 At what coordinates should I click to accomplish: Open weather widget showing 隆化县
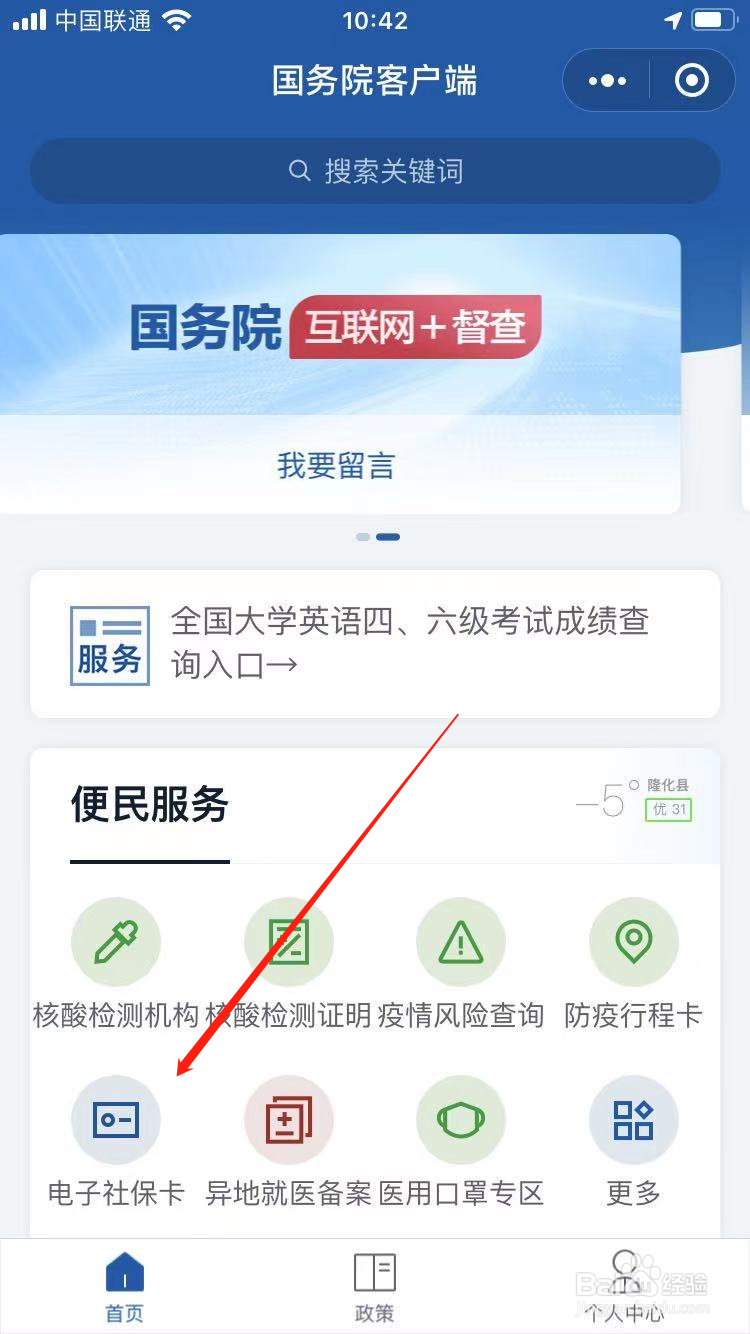(634, 801)
